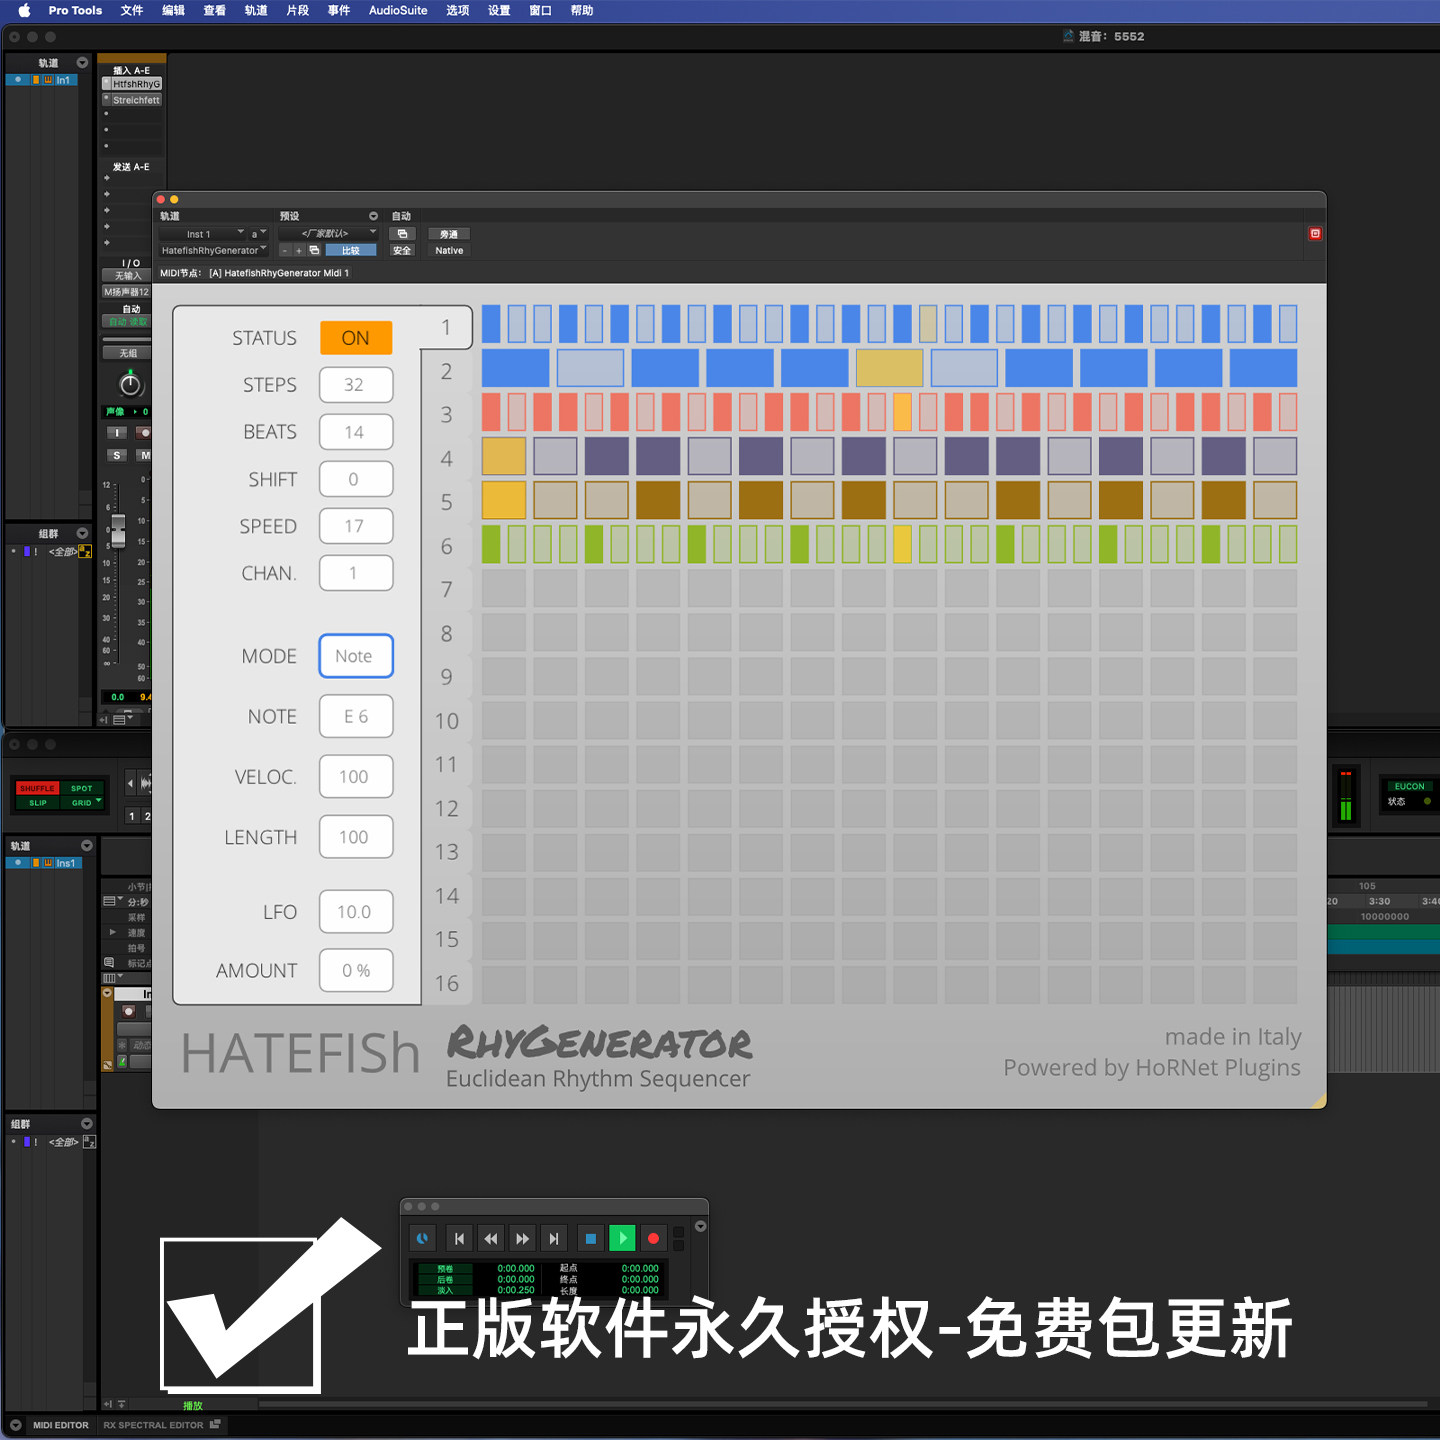Click the yellow active step in row 2
The width and height of the screenshot is (1440, 1440).
point(889,368)
